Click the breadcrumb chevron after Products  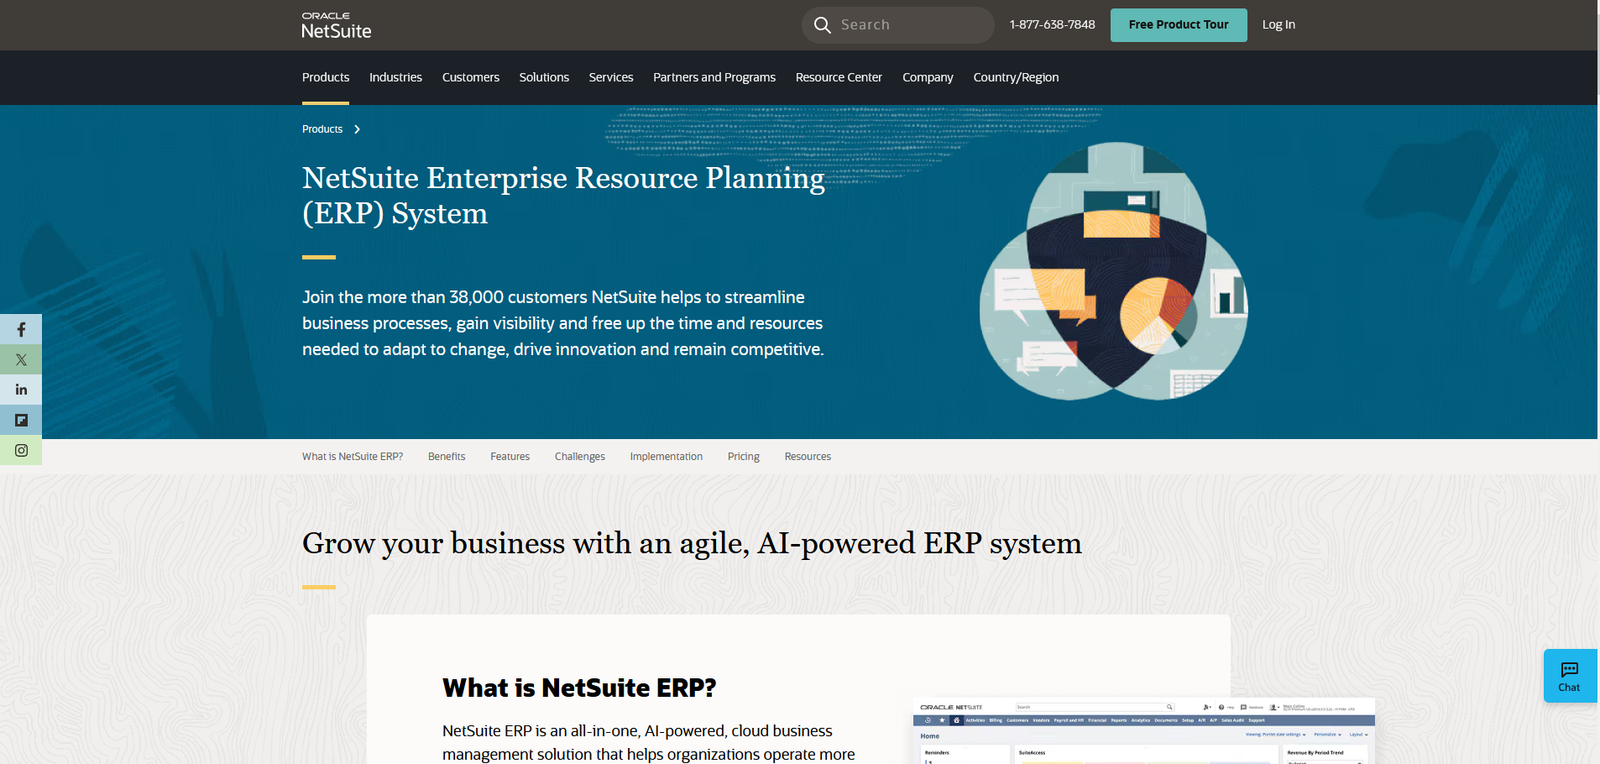coord(357,129)
